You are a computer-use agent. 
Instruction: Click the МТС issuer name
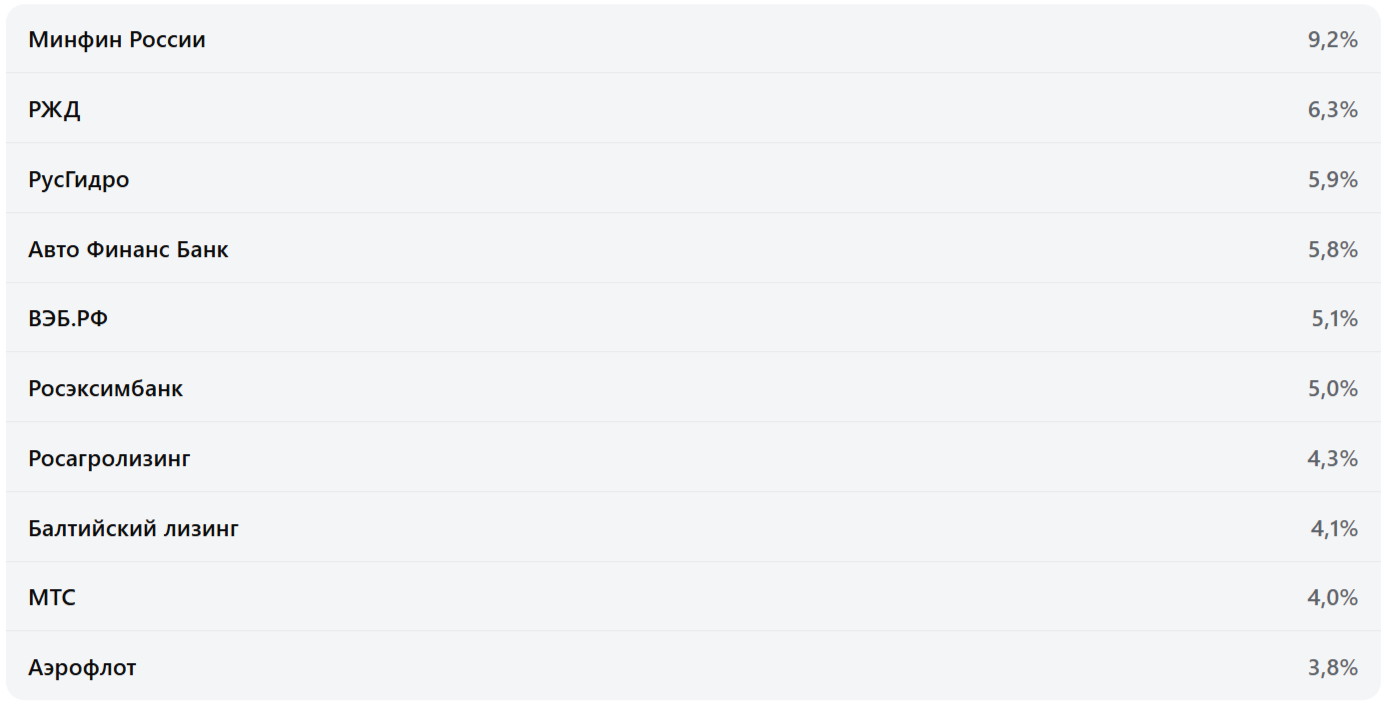[x=52, y=598]
